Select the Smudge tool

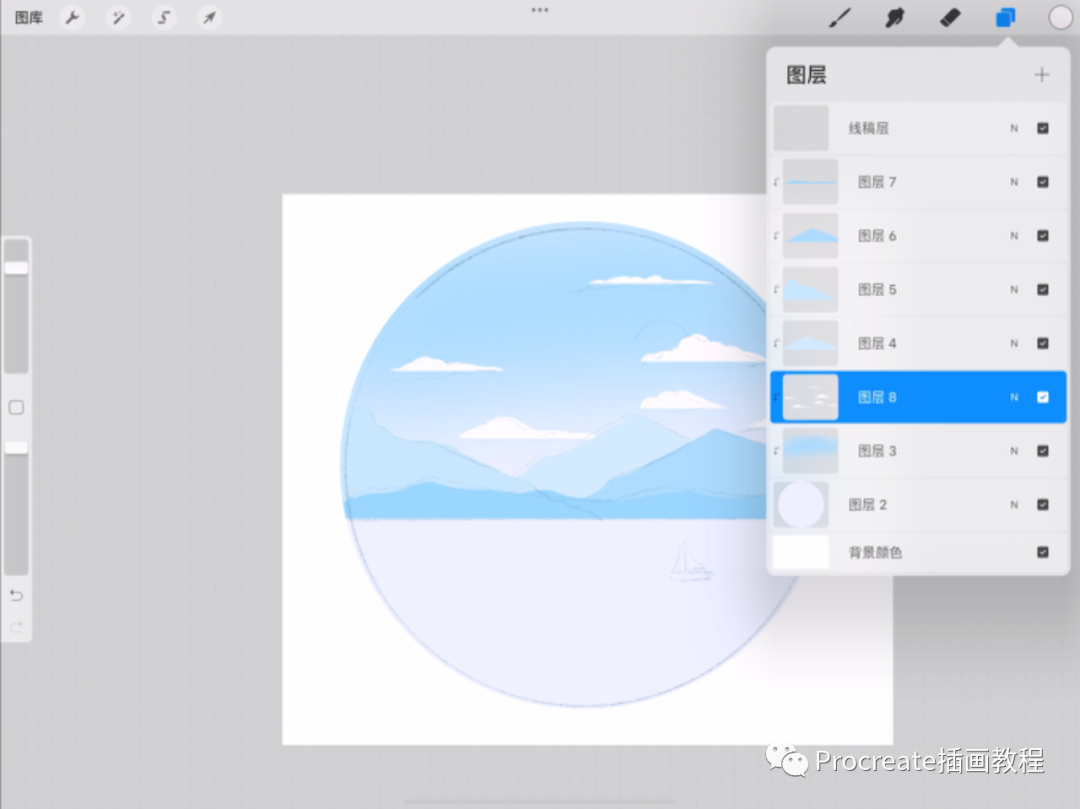coord(895,17)
